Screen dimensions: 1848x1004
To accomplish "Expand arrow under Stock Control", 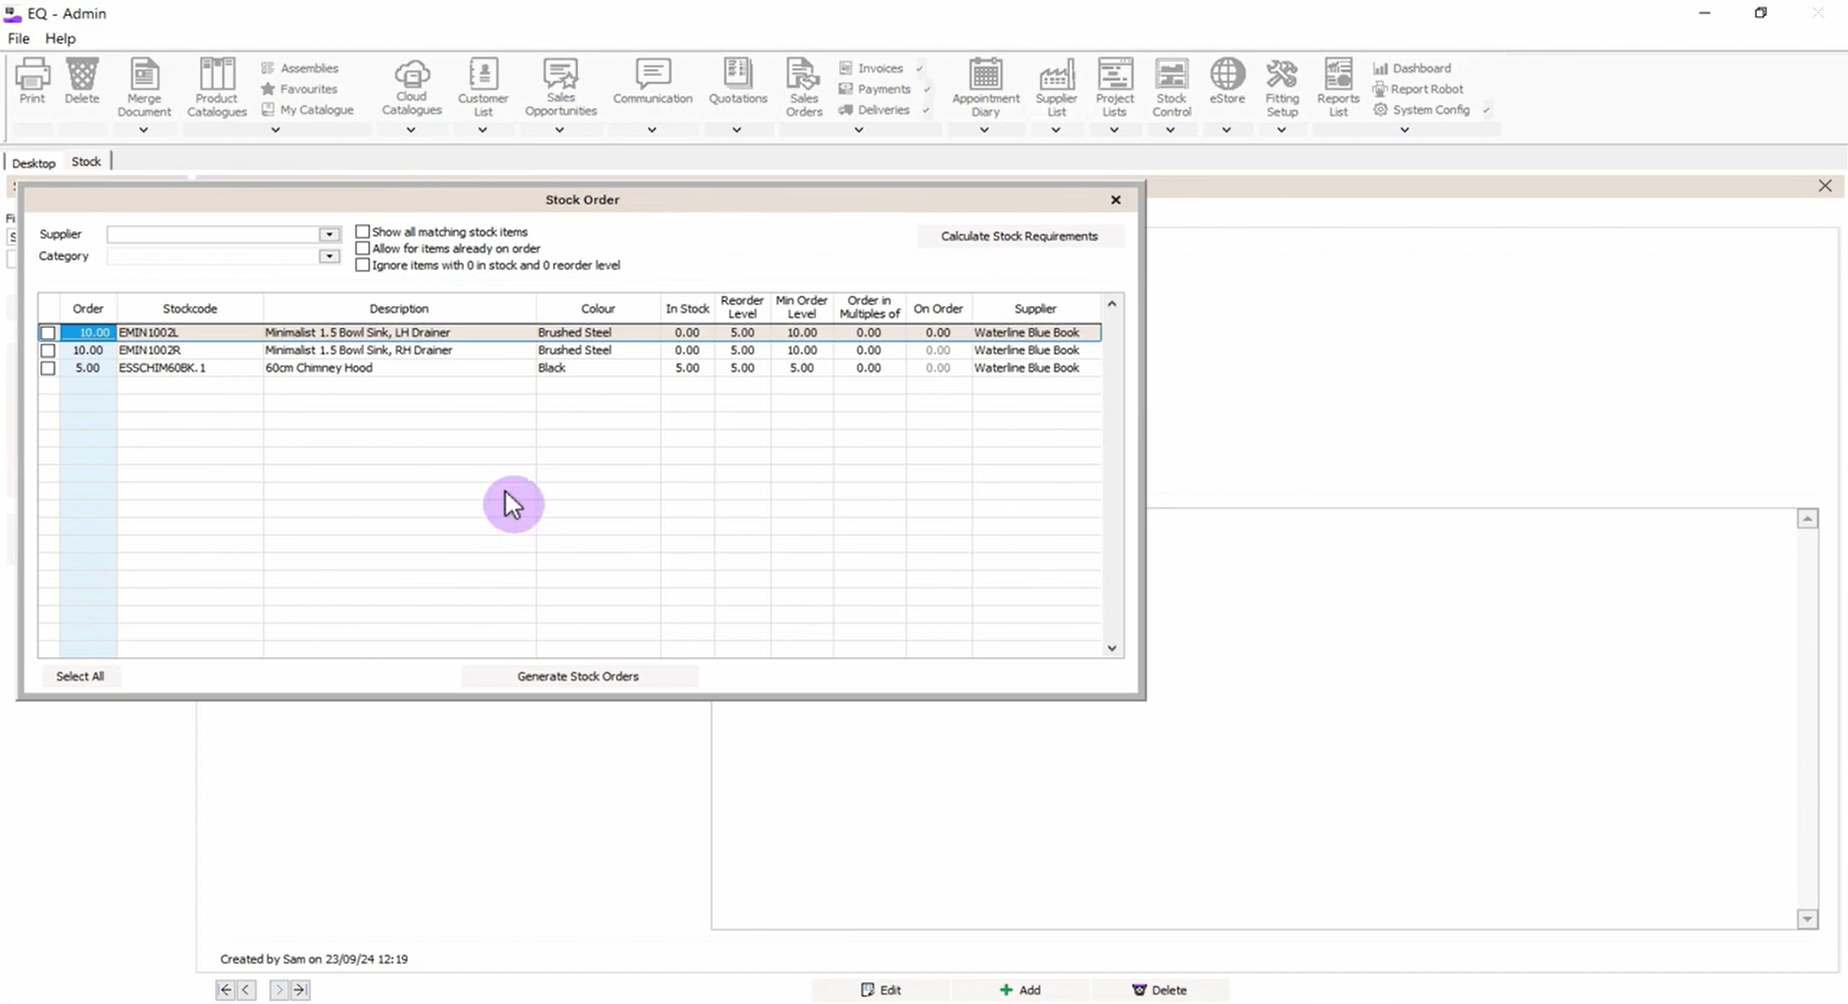I will click(1170, 130).
